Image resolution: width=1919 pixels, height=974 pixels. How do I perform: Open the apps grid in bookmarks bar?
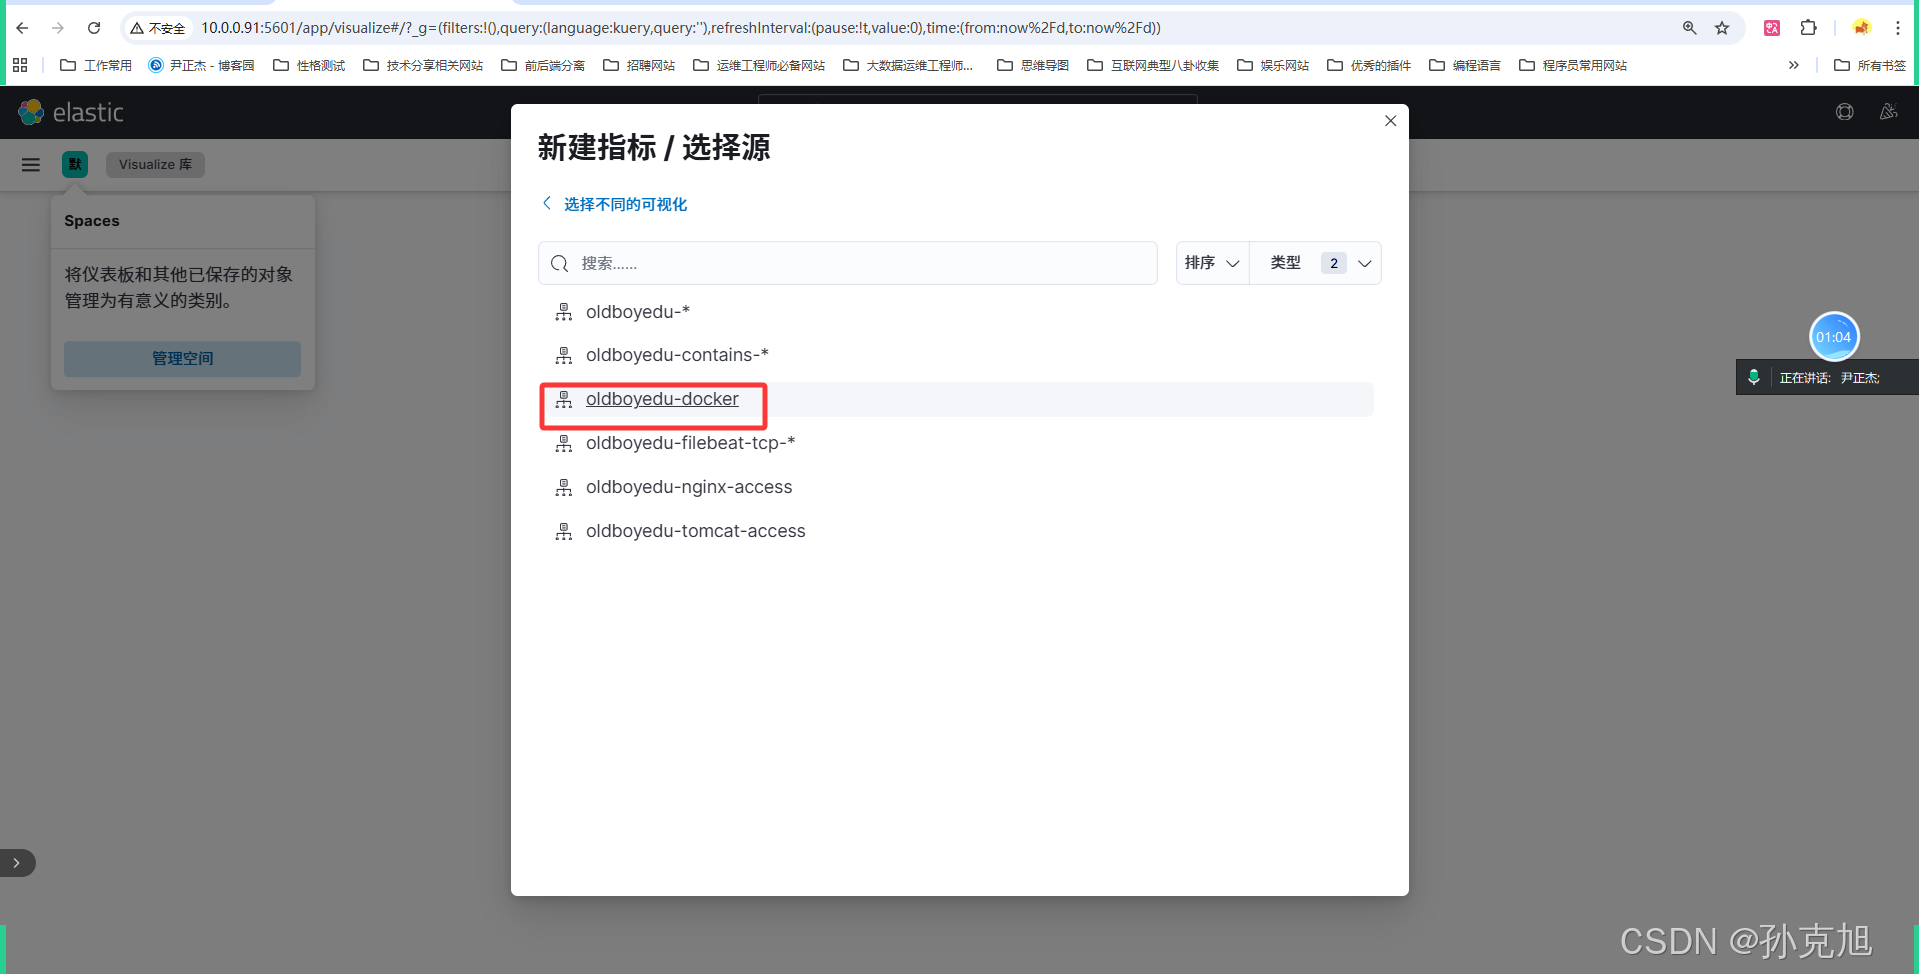point(20,65)
